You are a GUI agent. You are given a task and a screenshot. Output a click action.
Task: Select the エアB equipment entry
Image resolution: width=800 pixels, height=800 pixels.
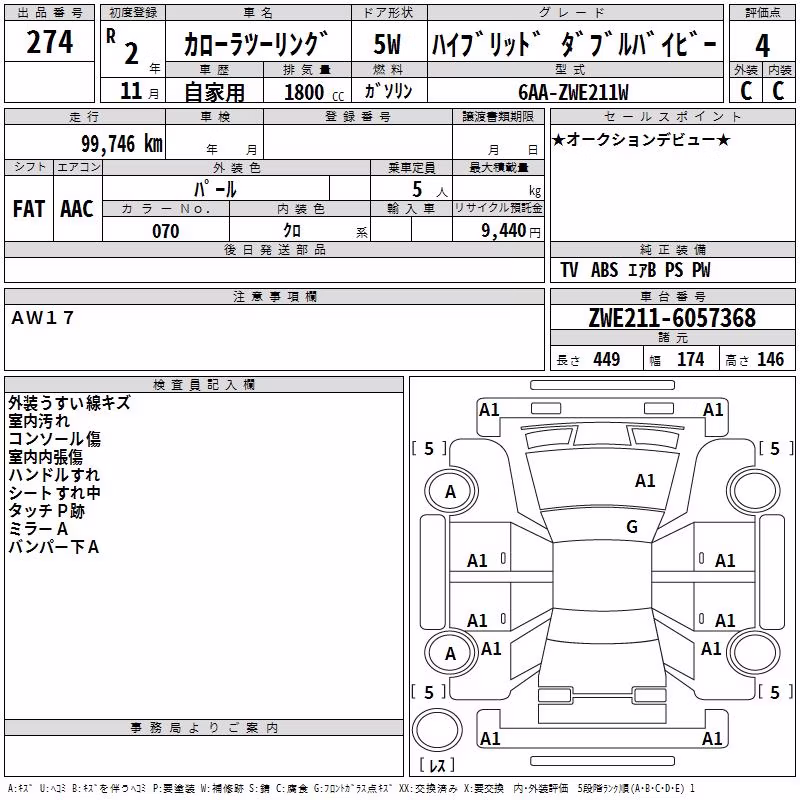[642, 270]
